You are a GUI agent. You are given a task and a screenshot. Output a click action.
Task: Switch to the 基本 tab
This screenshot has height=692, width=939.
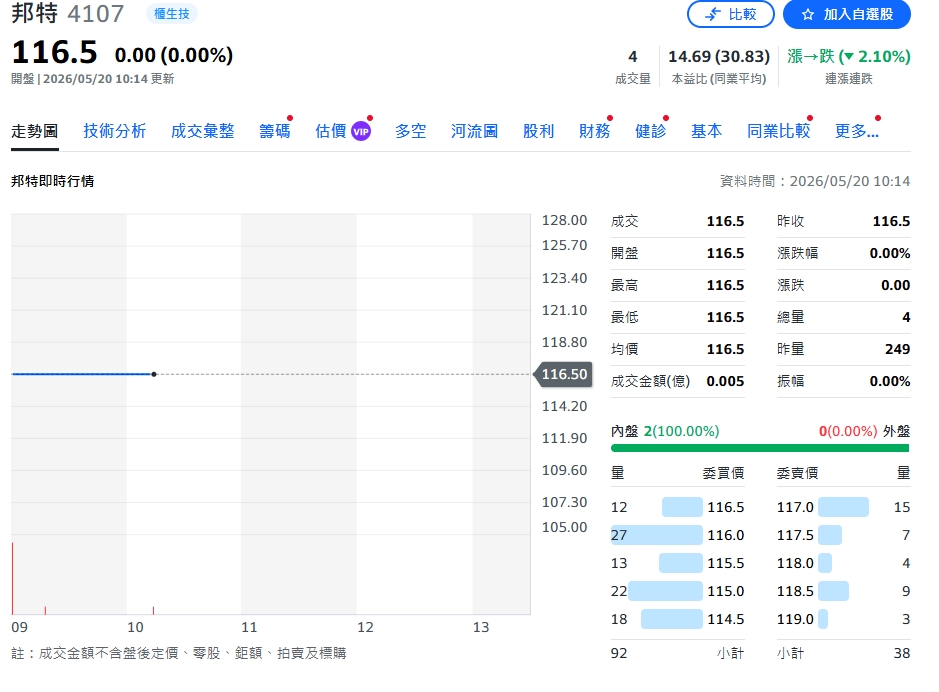(x=706, y=131)
